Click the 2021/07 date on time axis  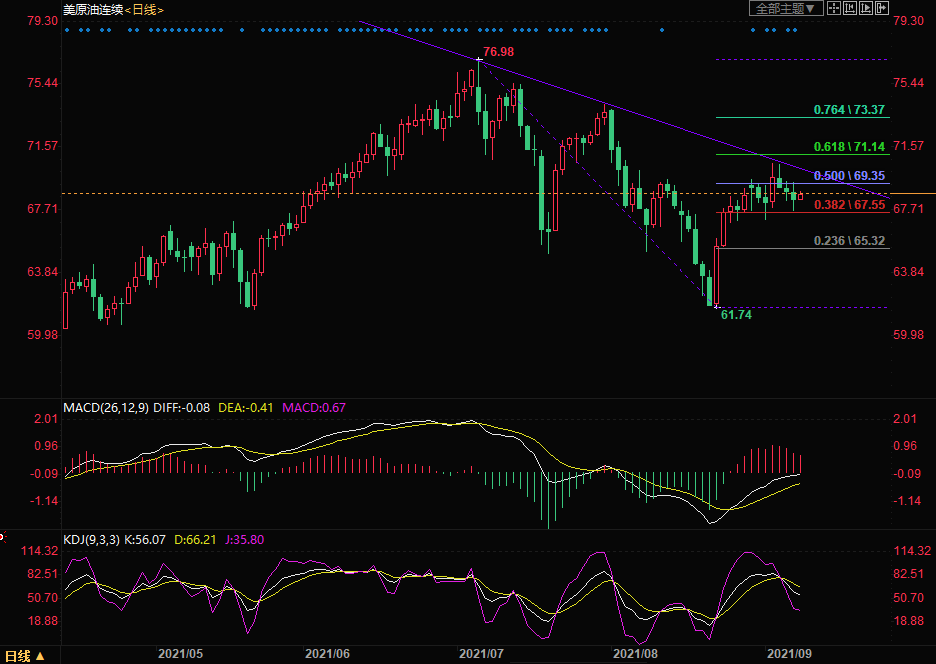point(480,653)
